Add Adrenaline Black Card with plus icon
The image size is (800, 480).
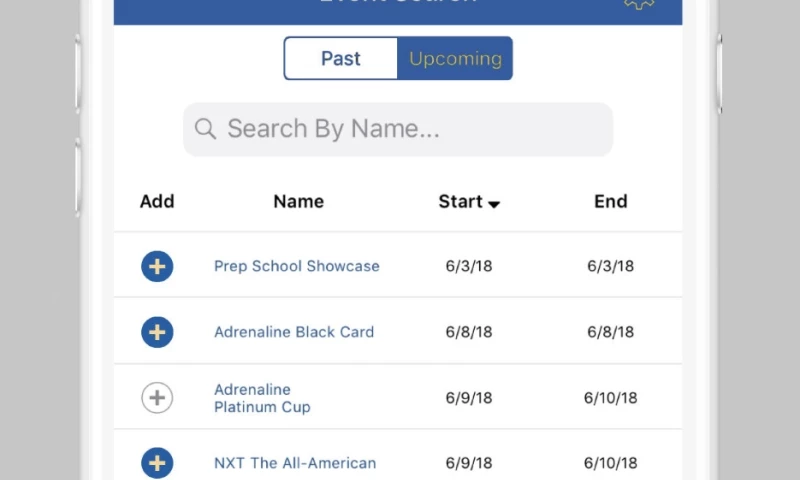[157, 332]
